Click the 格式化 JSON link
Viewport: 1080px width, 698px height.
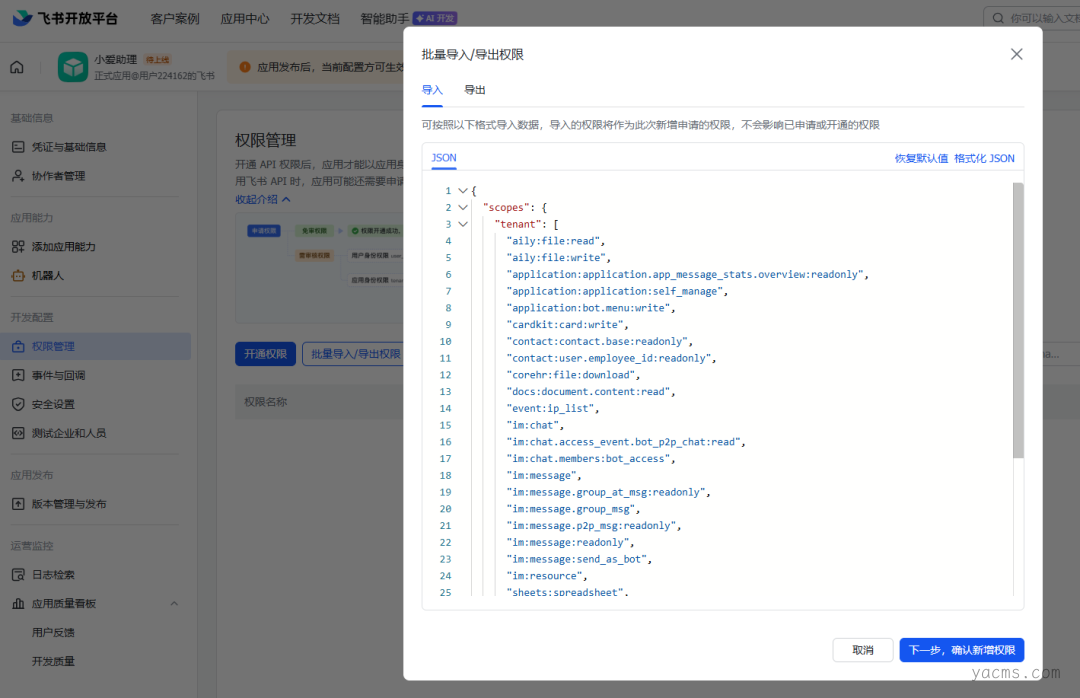[984, 158]
